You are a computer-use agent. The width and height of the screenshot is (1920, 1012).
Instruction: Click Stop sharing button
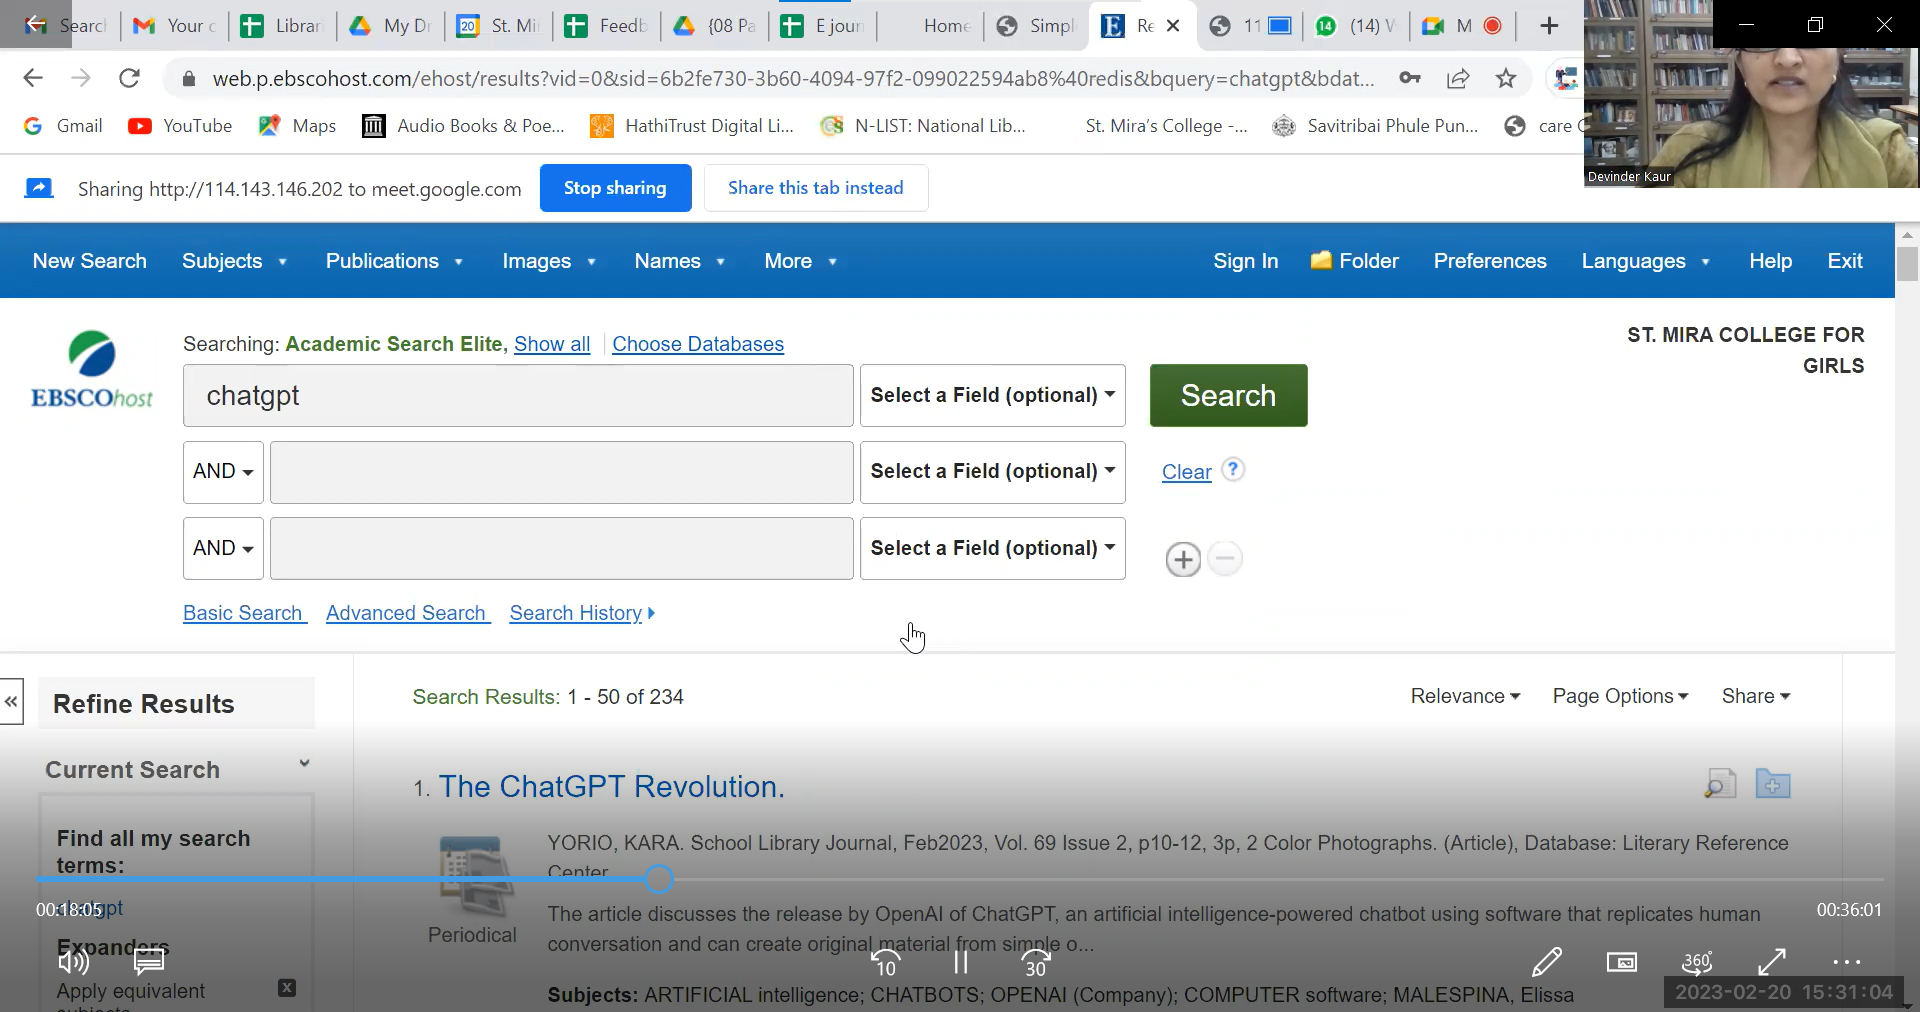click(615, 188)
